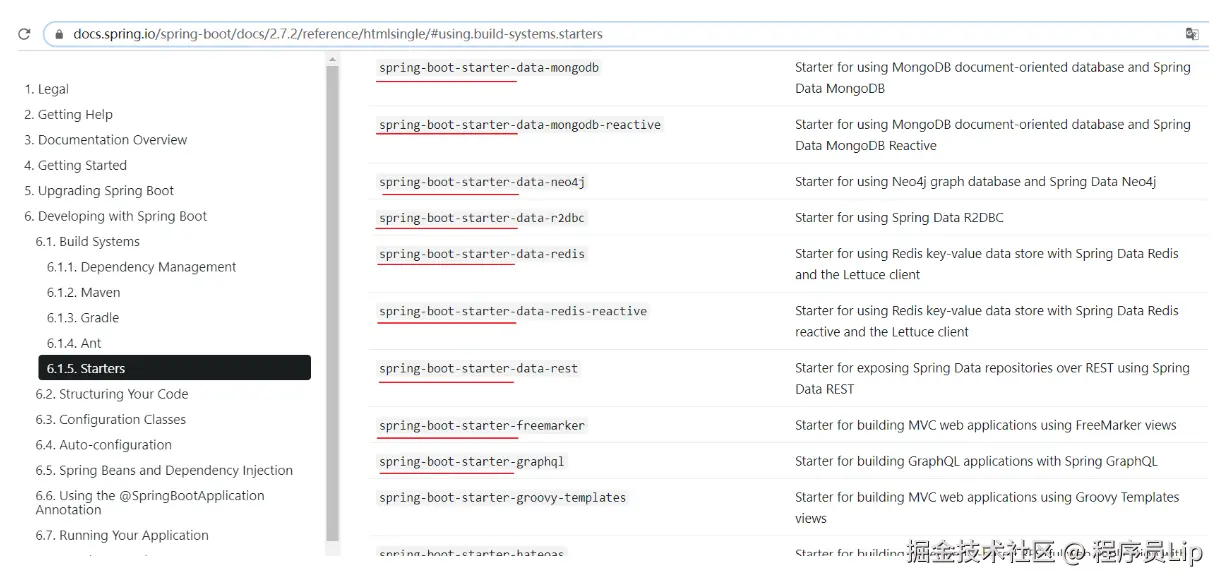
Task: Click spring-boot-starter-data-rest code text
Action: [x=479, y=368]
